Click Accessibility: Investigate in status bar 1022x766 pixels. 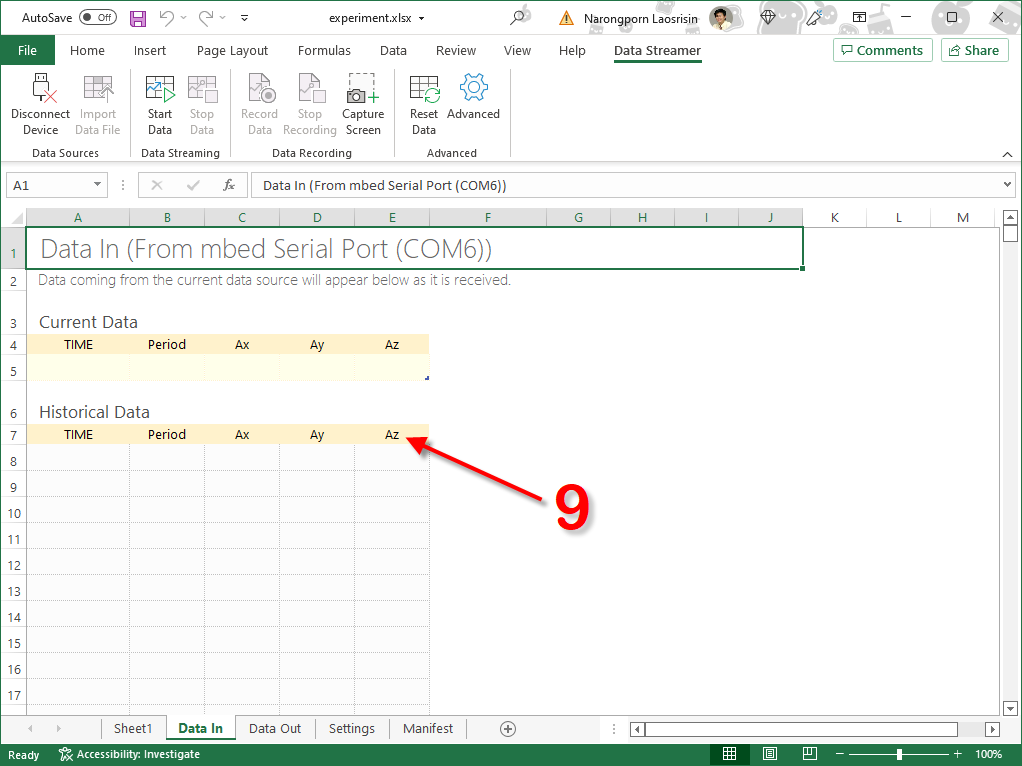(x=129, y=754)
